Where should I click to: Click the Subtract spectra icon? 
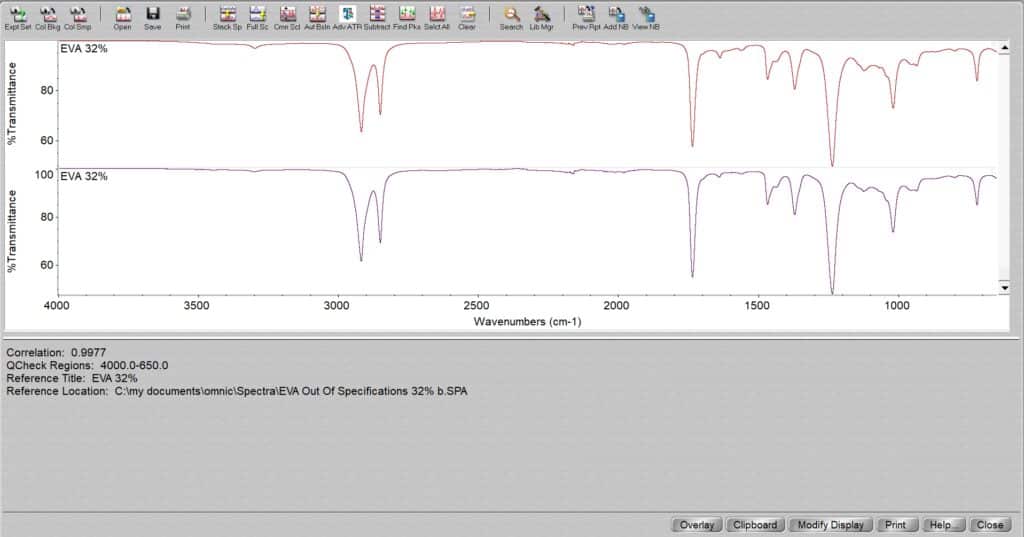click(377, 16)
